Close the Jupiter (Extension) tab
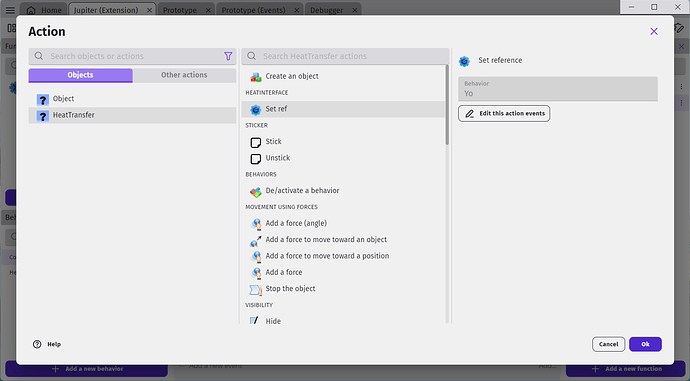 pyautogui.click(x=150, y=10)
